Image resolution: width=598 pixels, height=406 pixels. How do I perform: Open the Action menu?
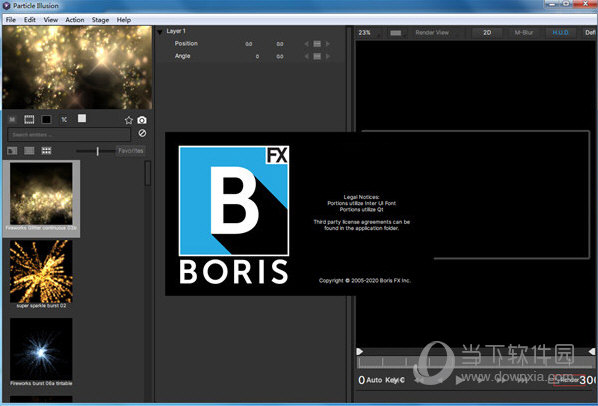click(74, 20)
